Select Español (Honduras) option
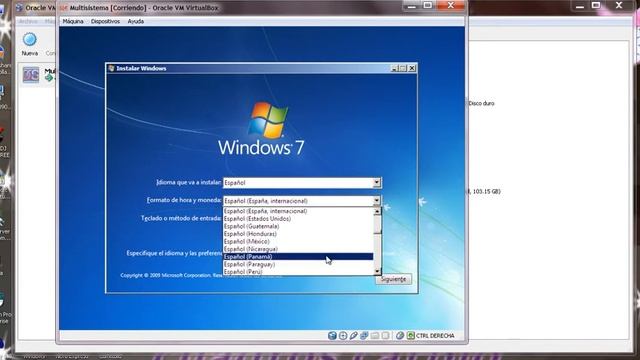The image size is (640, 360). point(298,234)
